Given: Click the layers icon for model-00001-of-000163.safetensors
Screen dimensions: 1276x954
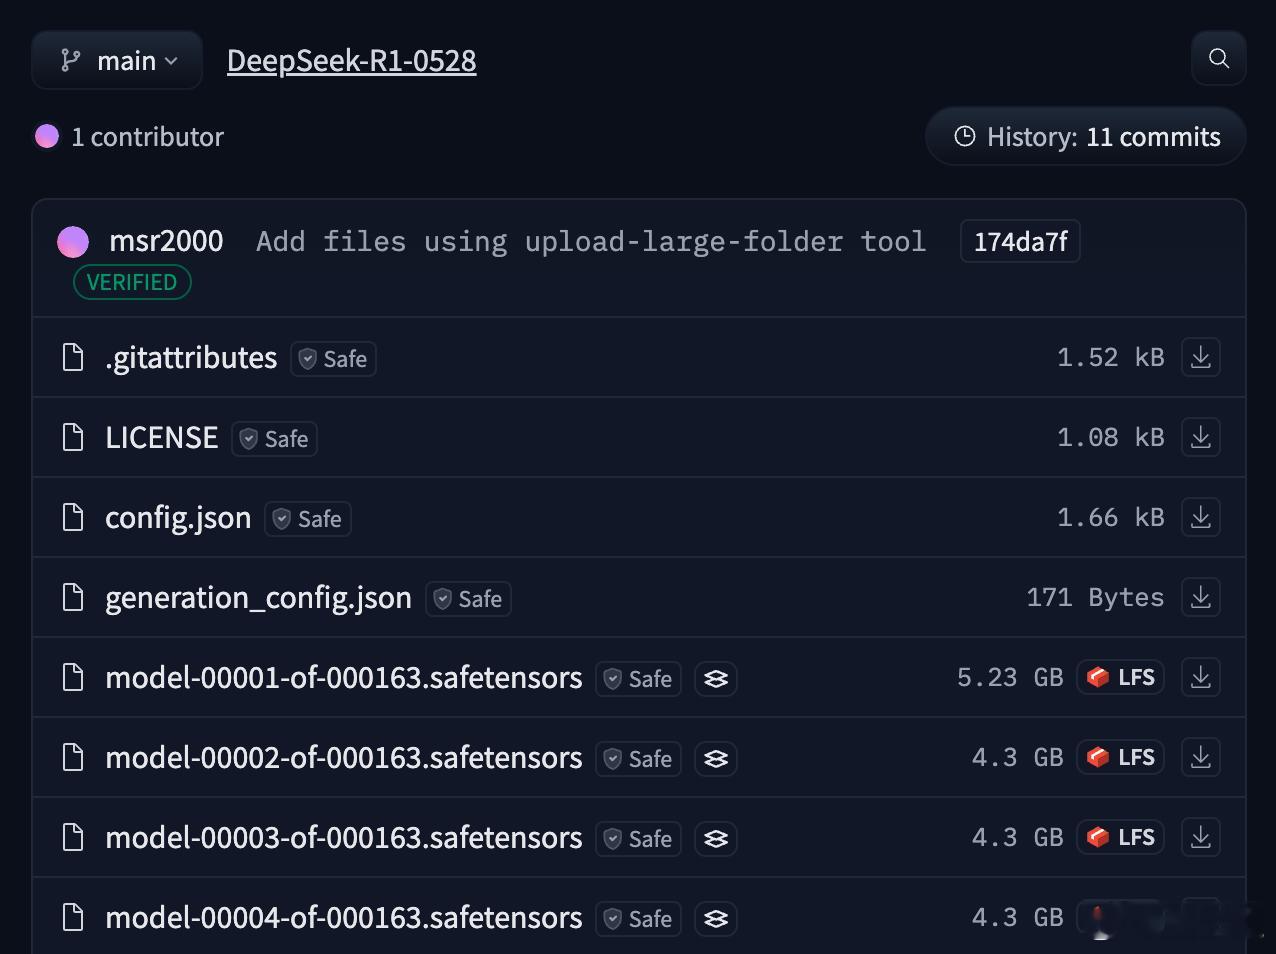Looking at the screenshot, I should click(716, 679).
